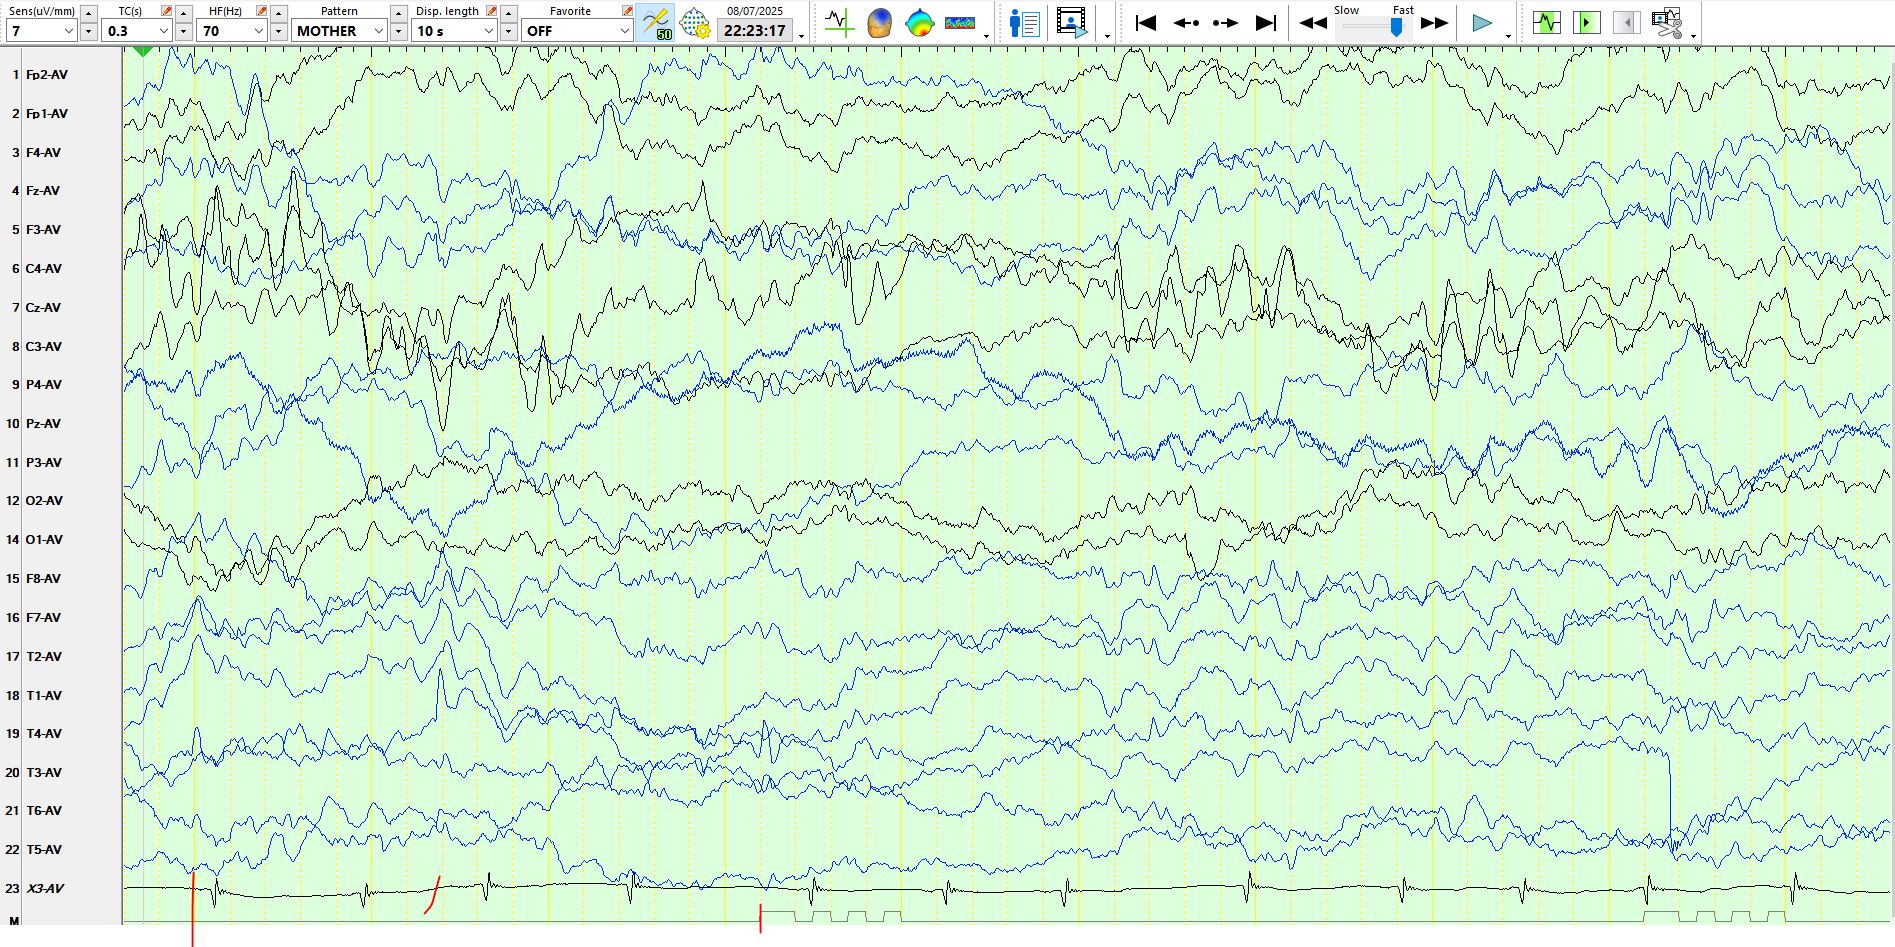This screenshot has width=1895, height=947.
Task: Select the T4-AV channel label
Action: coord(44,734)
